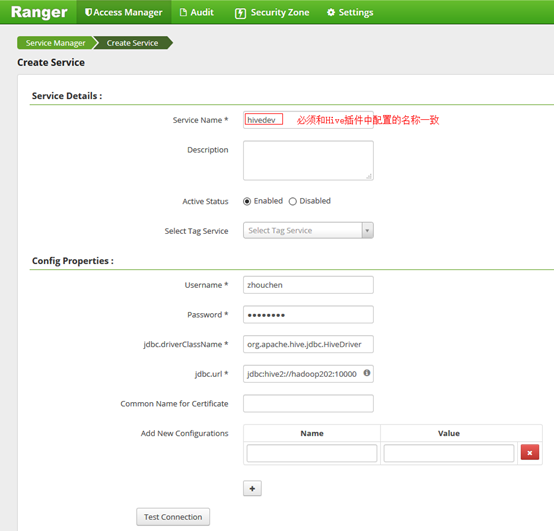Open the Security Zone tab
554x531 pixels.
click(272, 12)
